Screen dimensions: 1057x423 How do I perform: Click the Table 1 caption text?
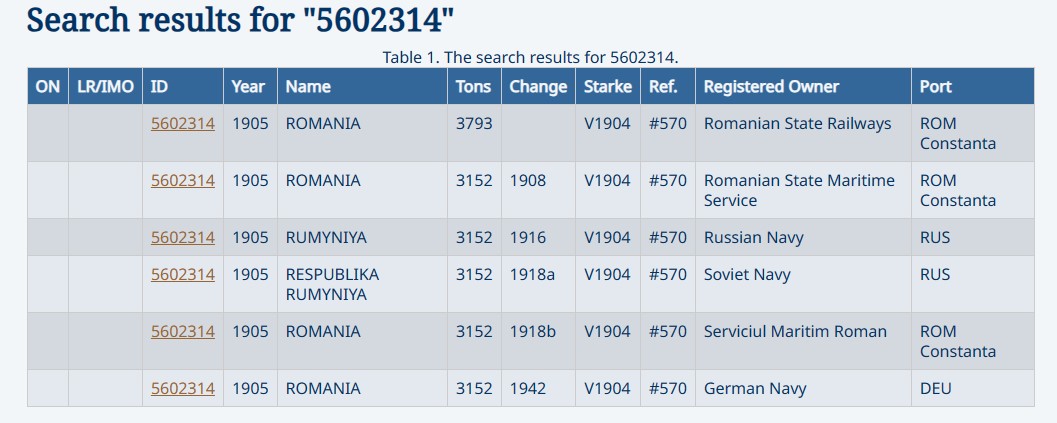tap(530, 57)
